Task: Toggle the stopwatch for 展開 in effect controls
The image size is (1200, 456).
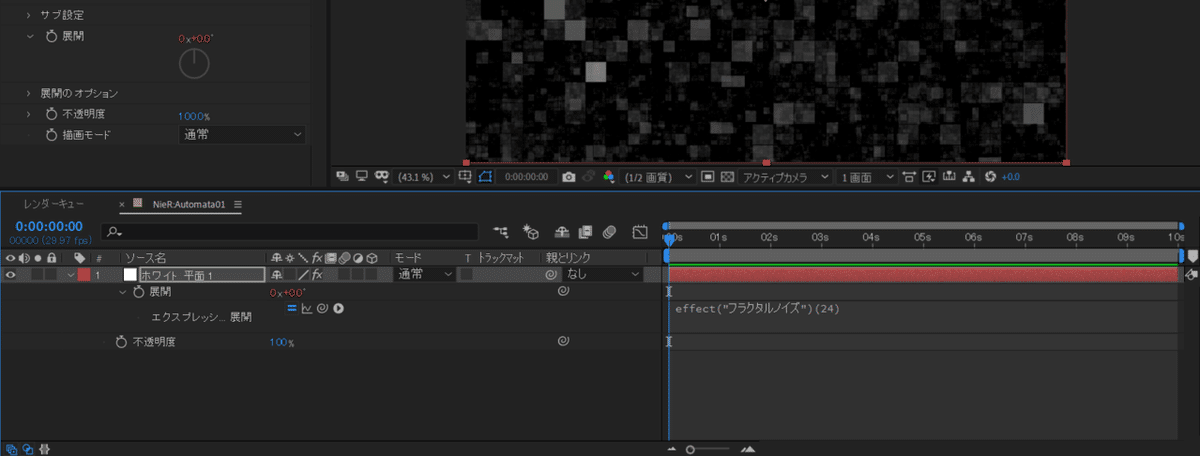Action: (51, 36)
